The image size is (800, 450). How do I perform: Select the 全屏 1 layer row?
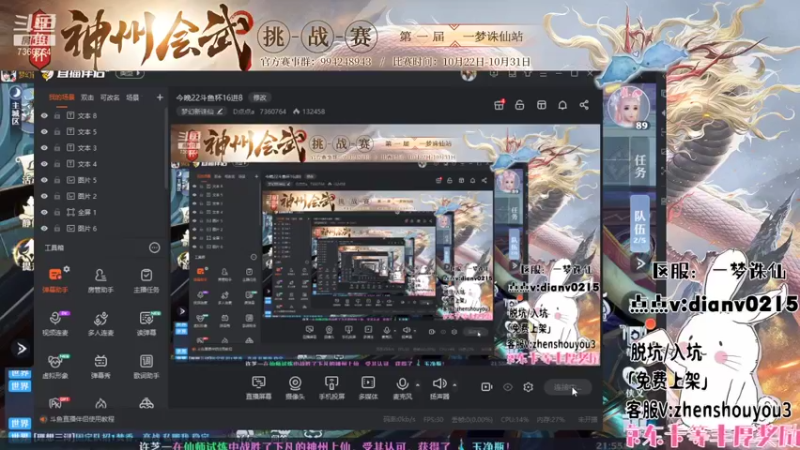(99, 212)
